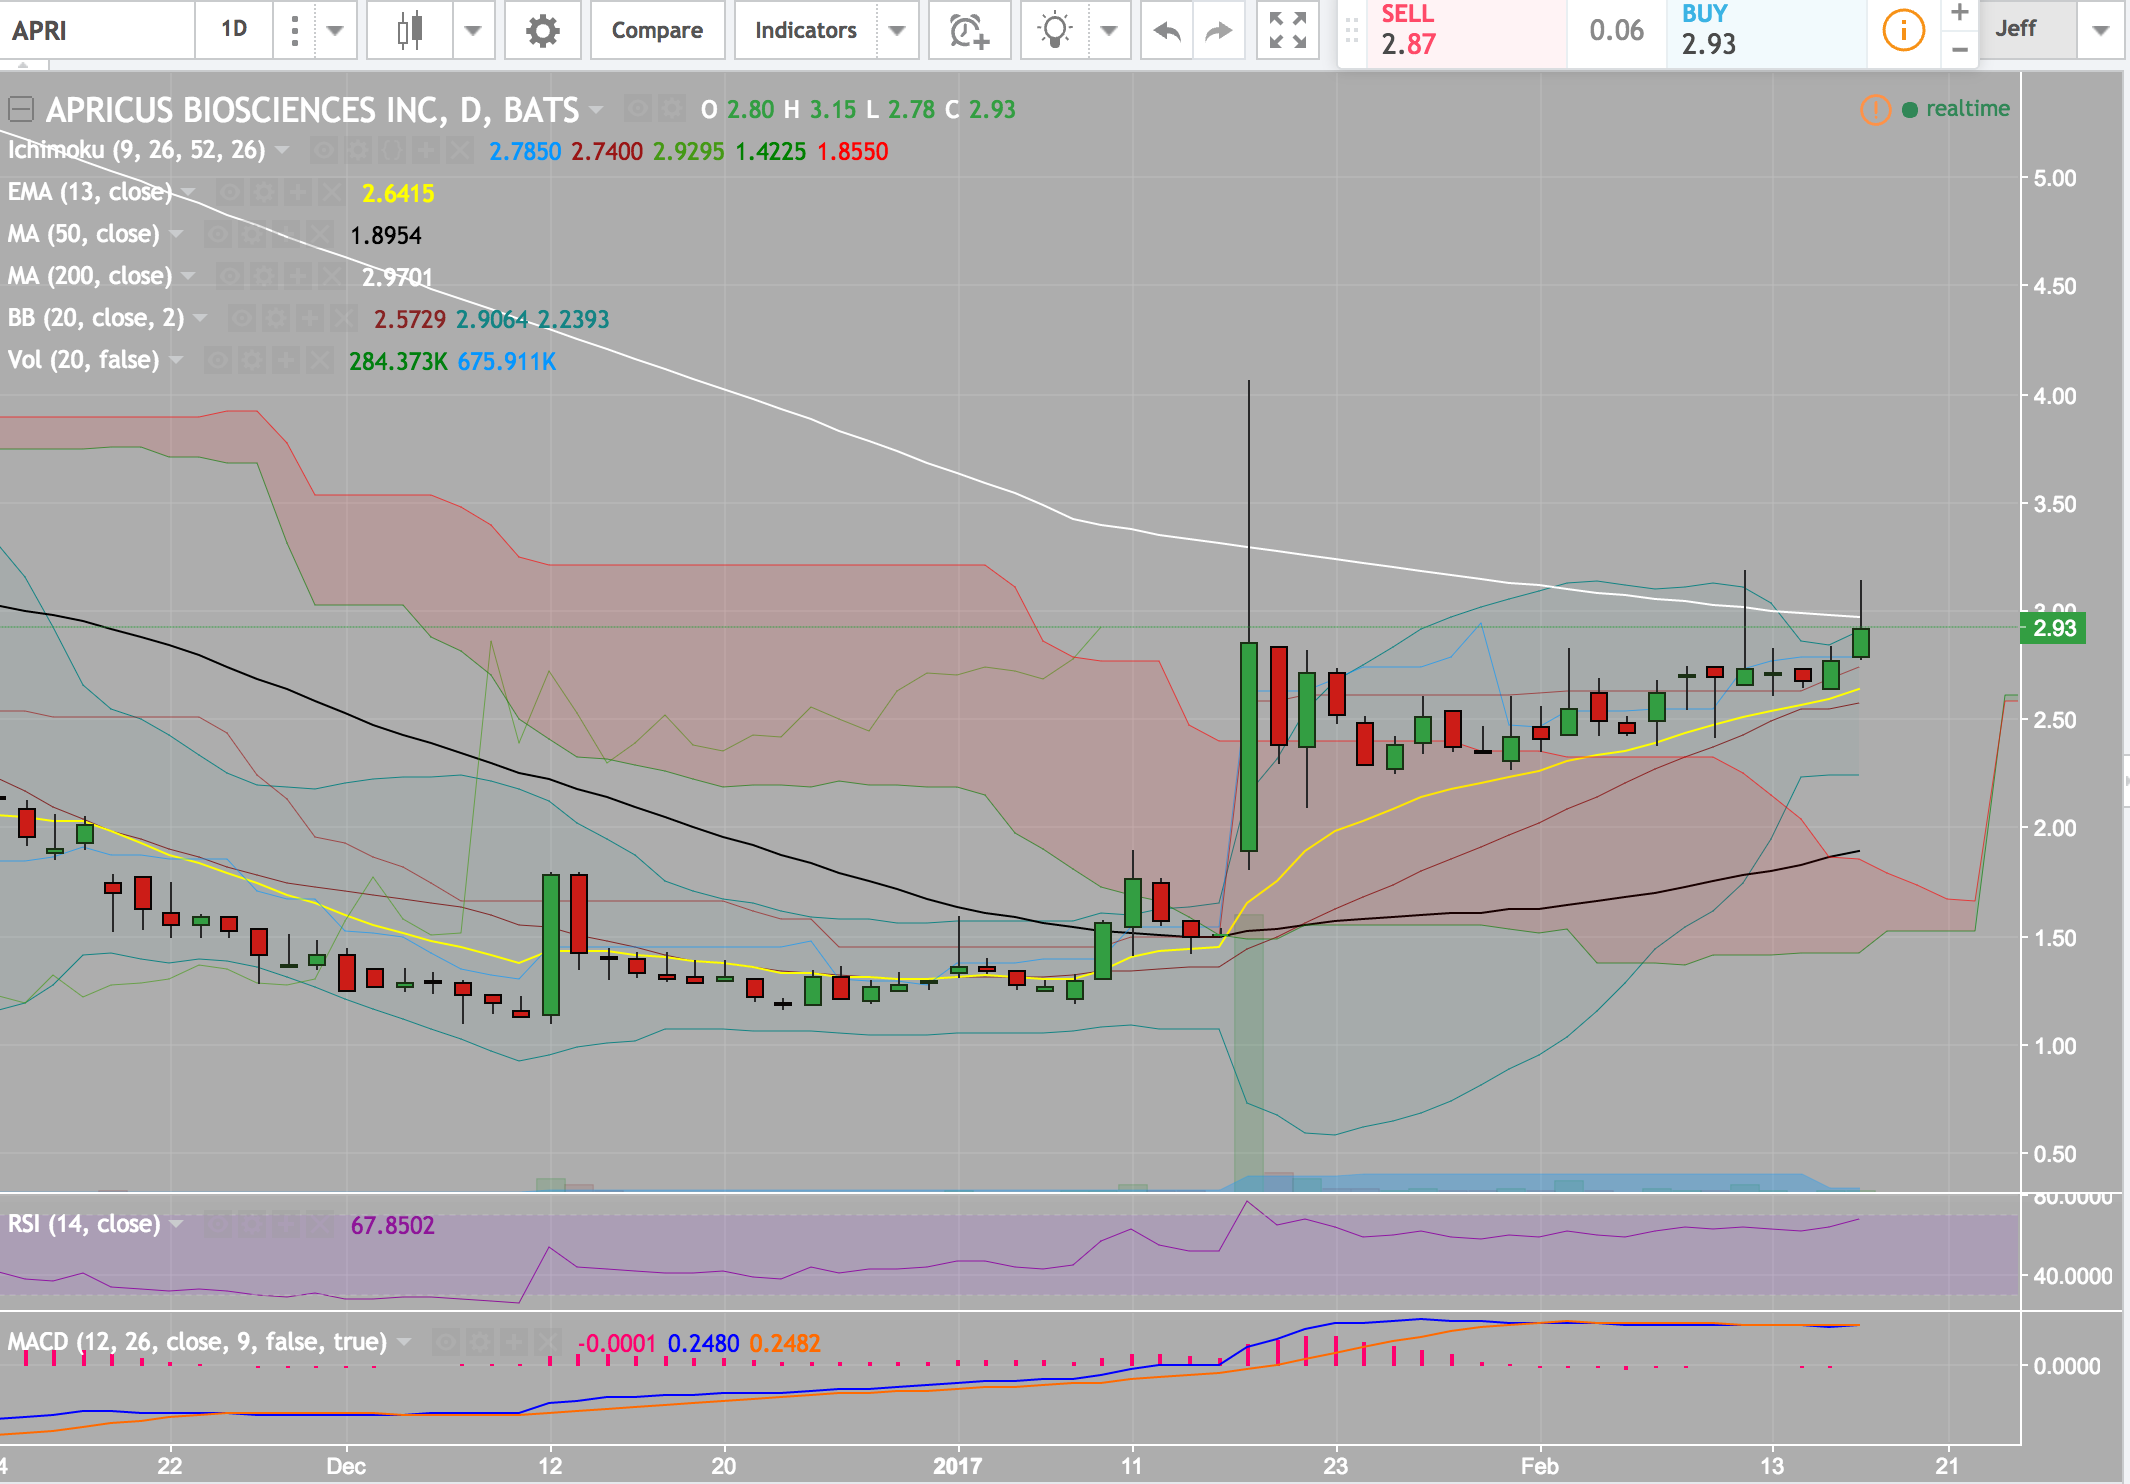The image size is (2130, 1484).
Task: Expand the chart style dropdown arrow
Action: pos(473,30)
